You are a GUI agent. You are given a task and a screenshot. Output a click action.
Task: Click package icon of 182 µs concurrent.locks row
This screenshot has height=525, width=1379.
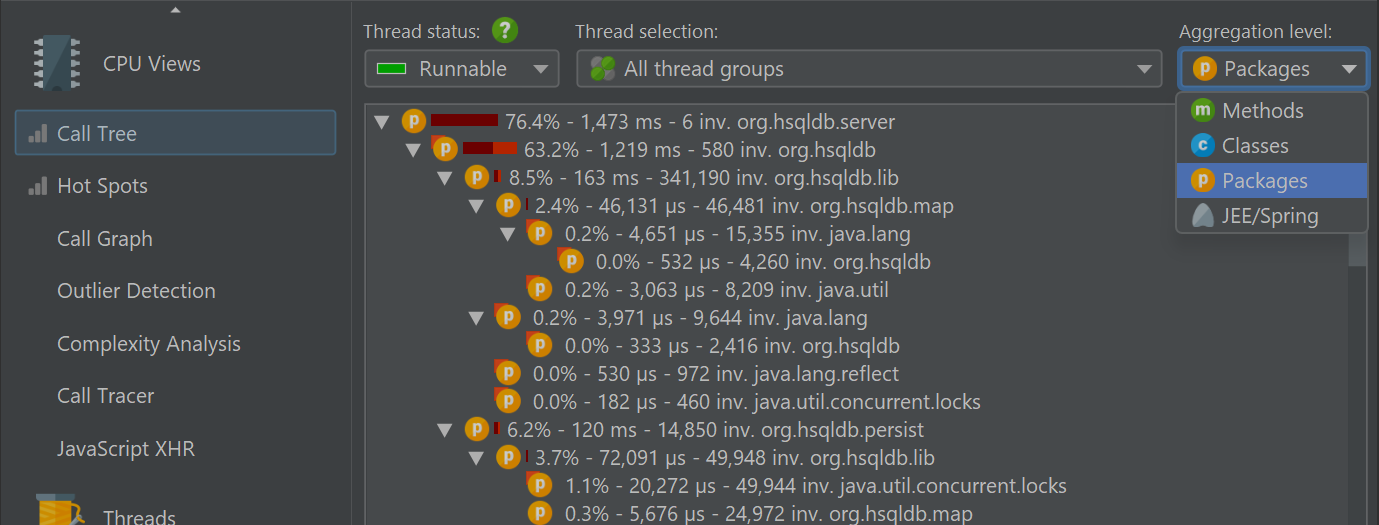coord(508,402)
